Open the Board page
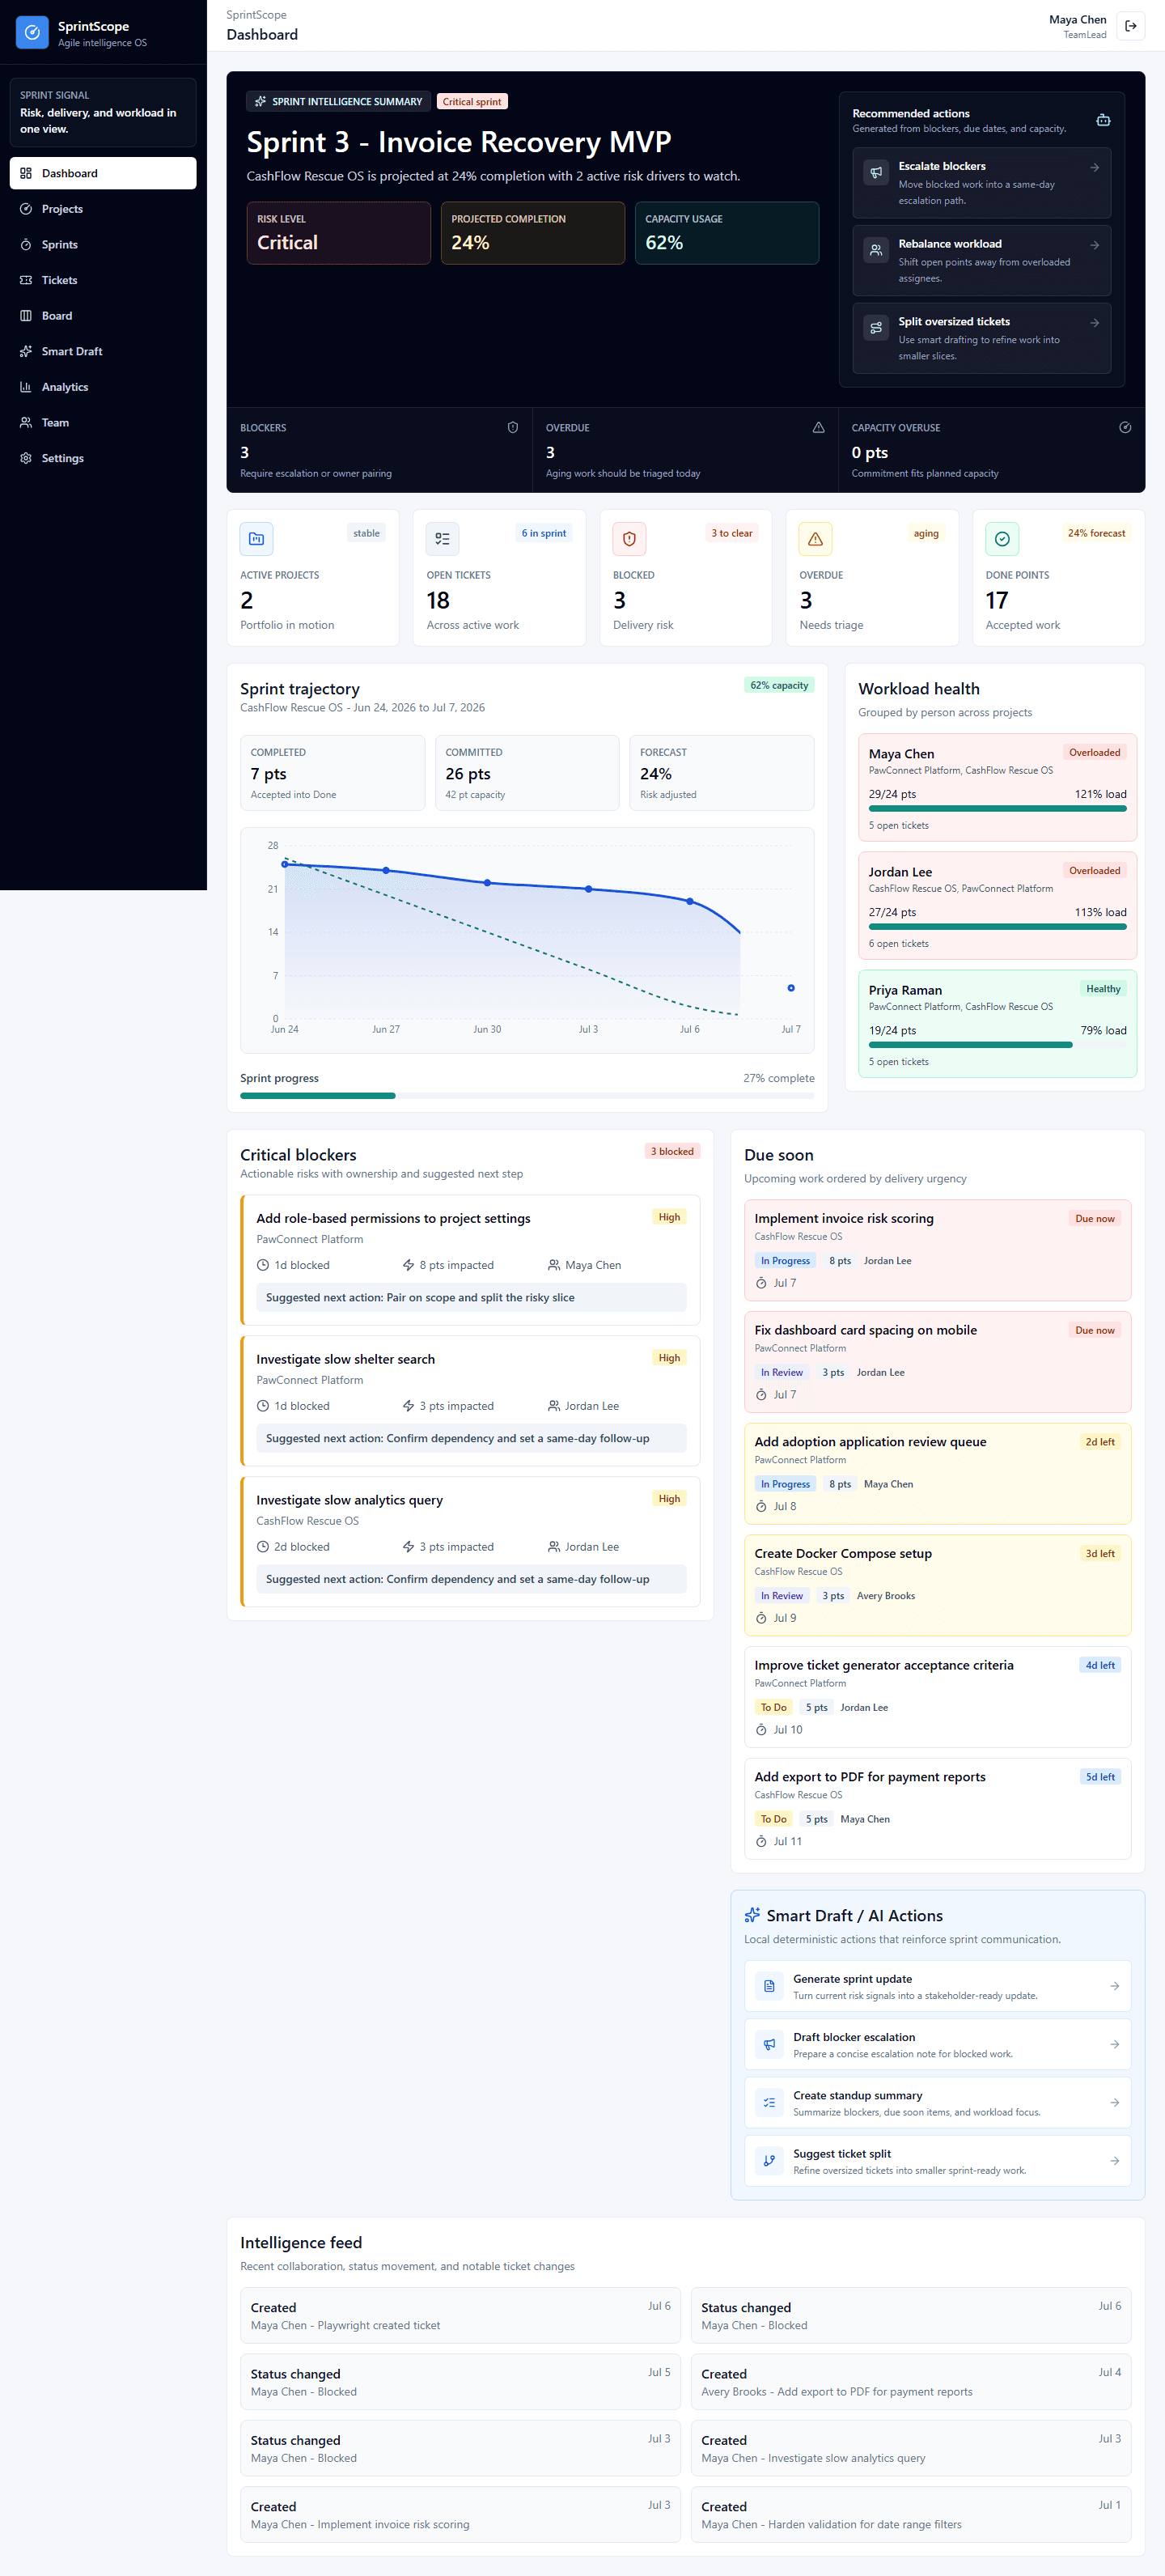The image size is (1165, 2576). [x=103, y=316]
